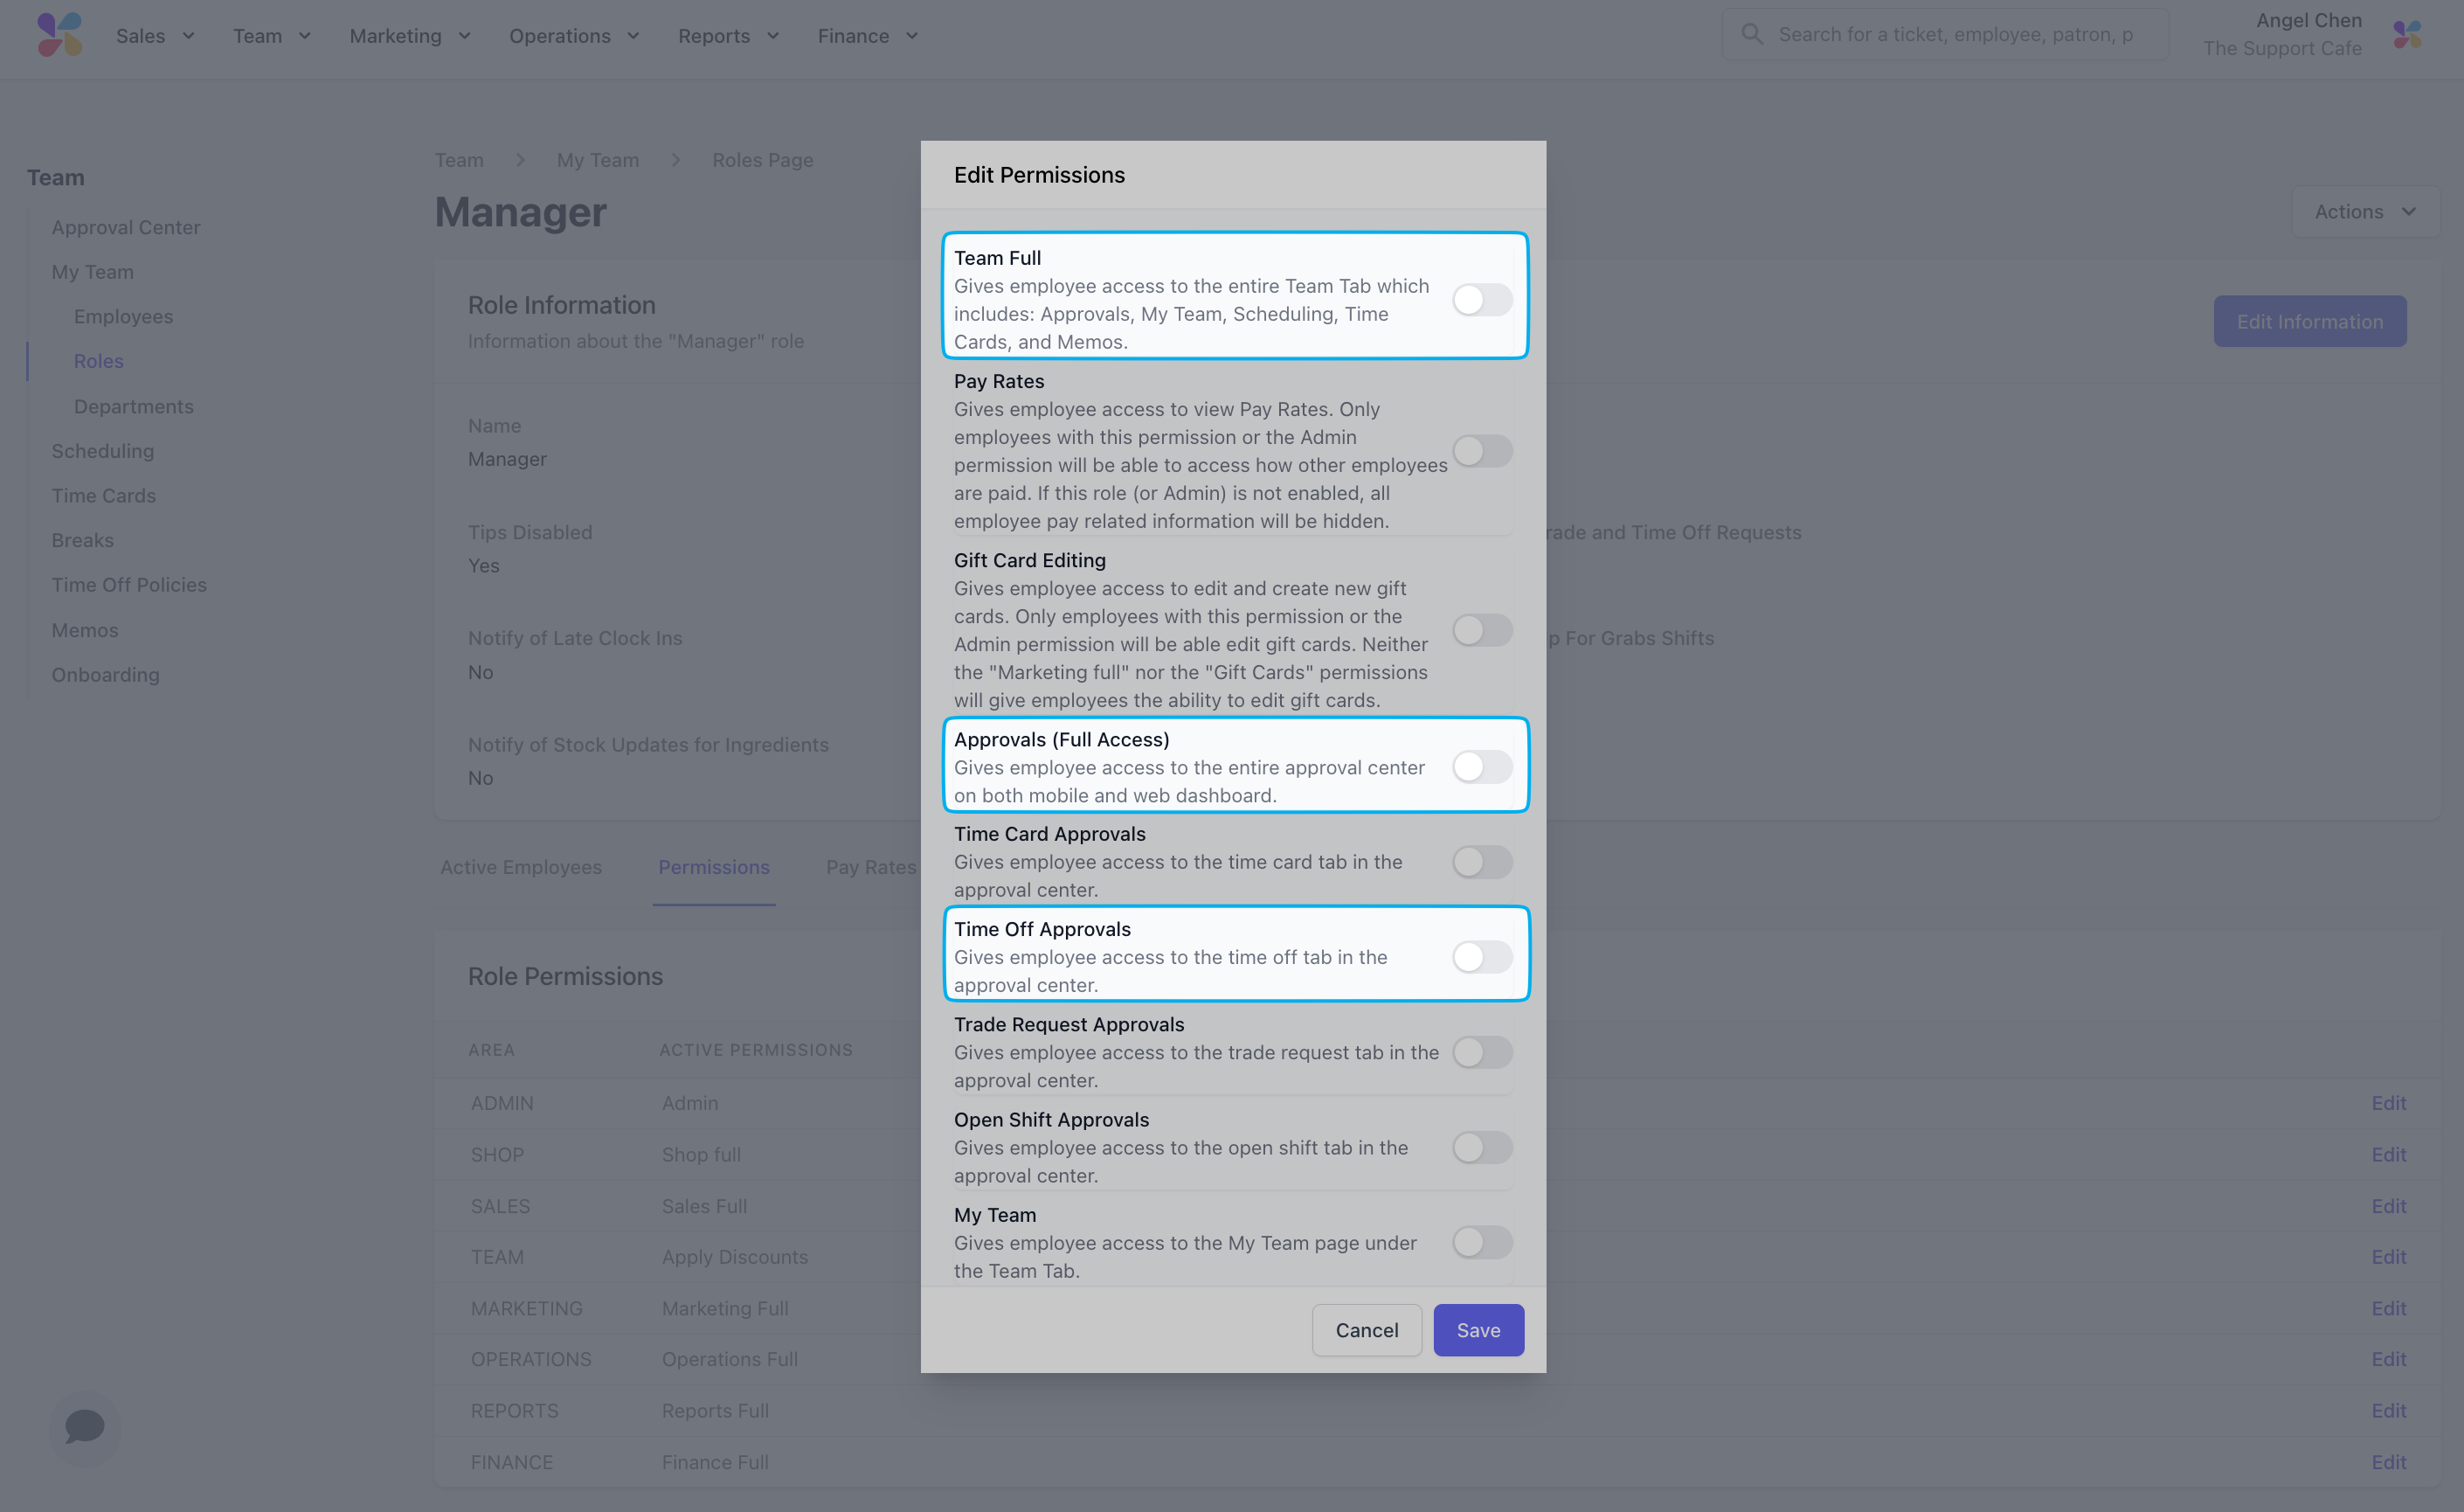Click Edit link for MARKETING row
This screenshot has width=2464, height=1512.
pyautogui.click(x=2388, y=1308)
